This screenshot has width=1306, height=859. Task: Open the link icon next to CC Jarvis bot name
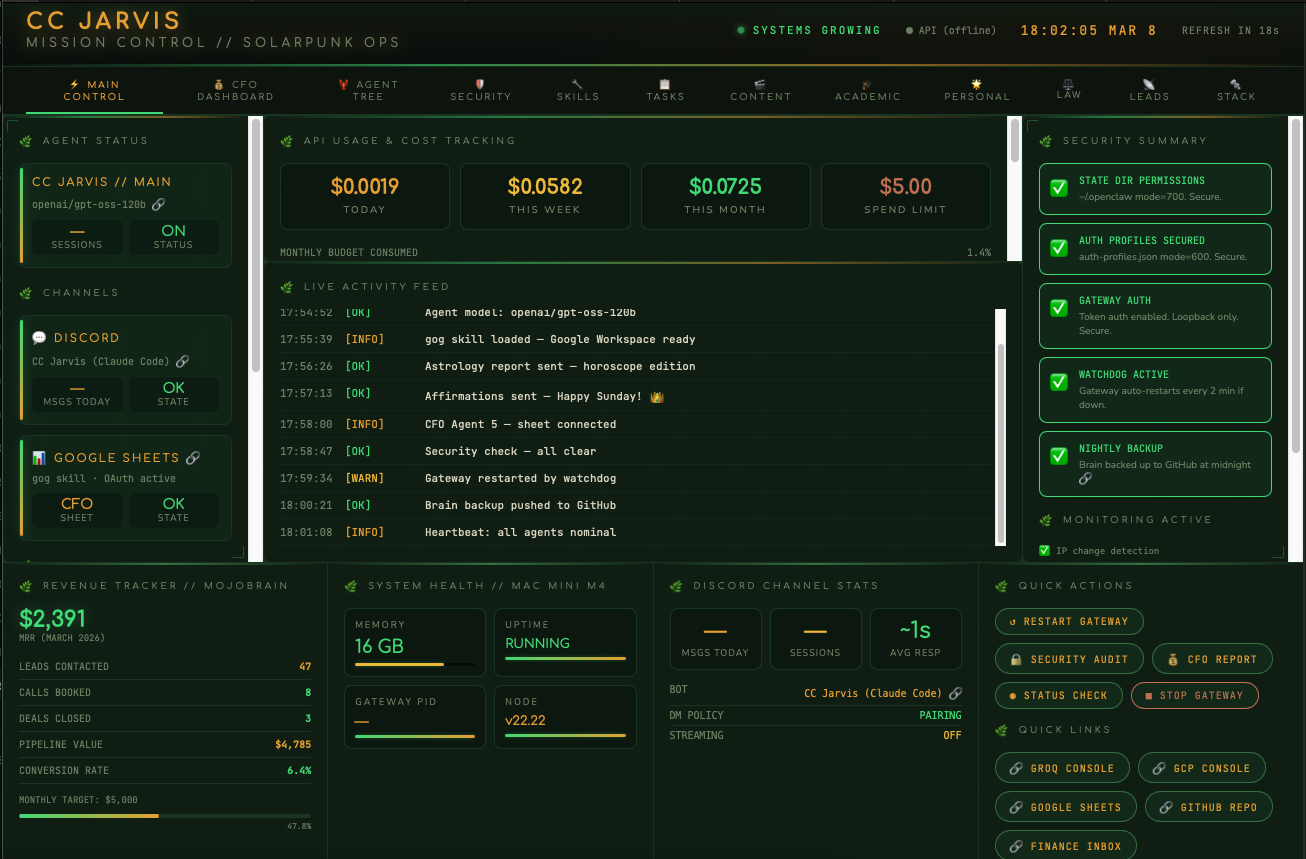(955, 693)
